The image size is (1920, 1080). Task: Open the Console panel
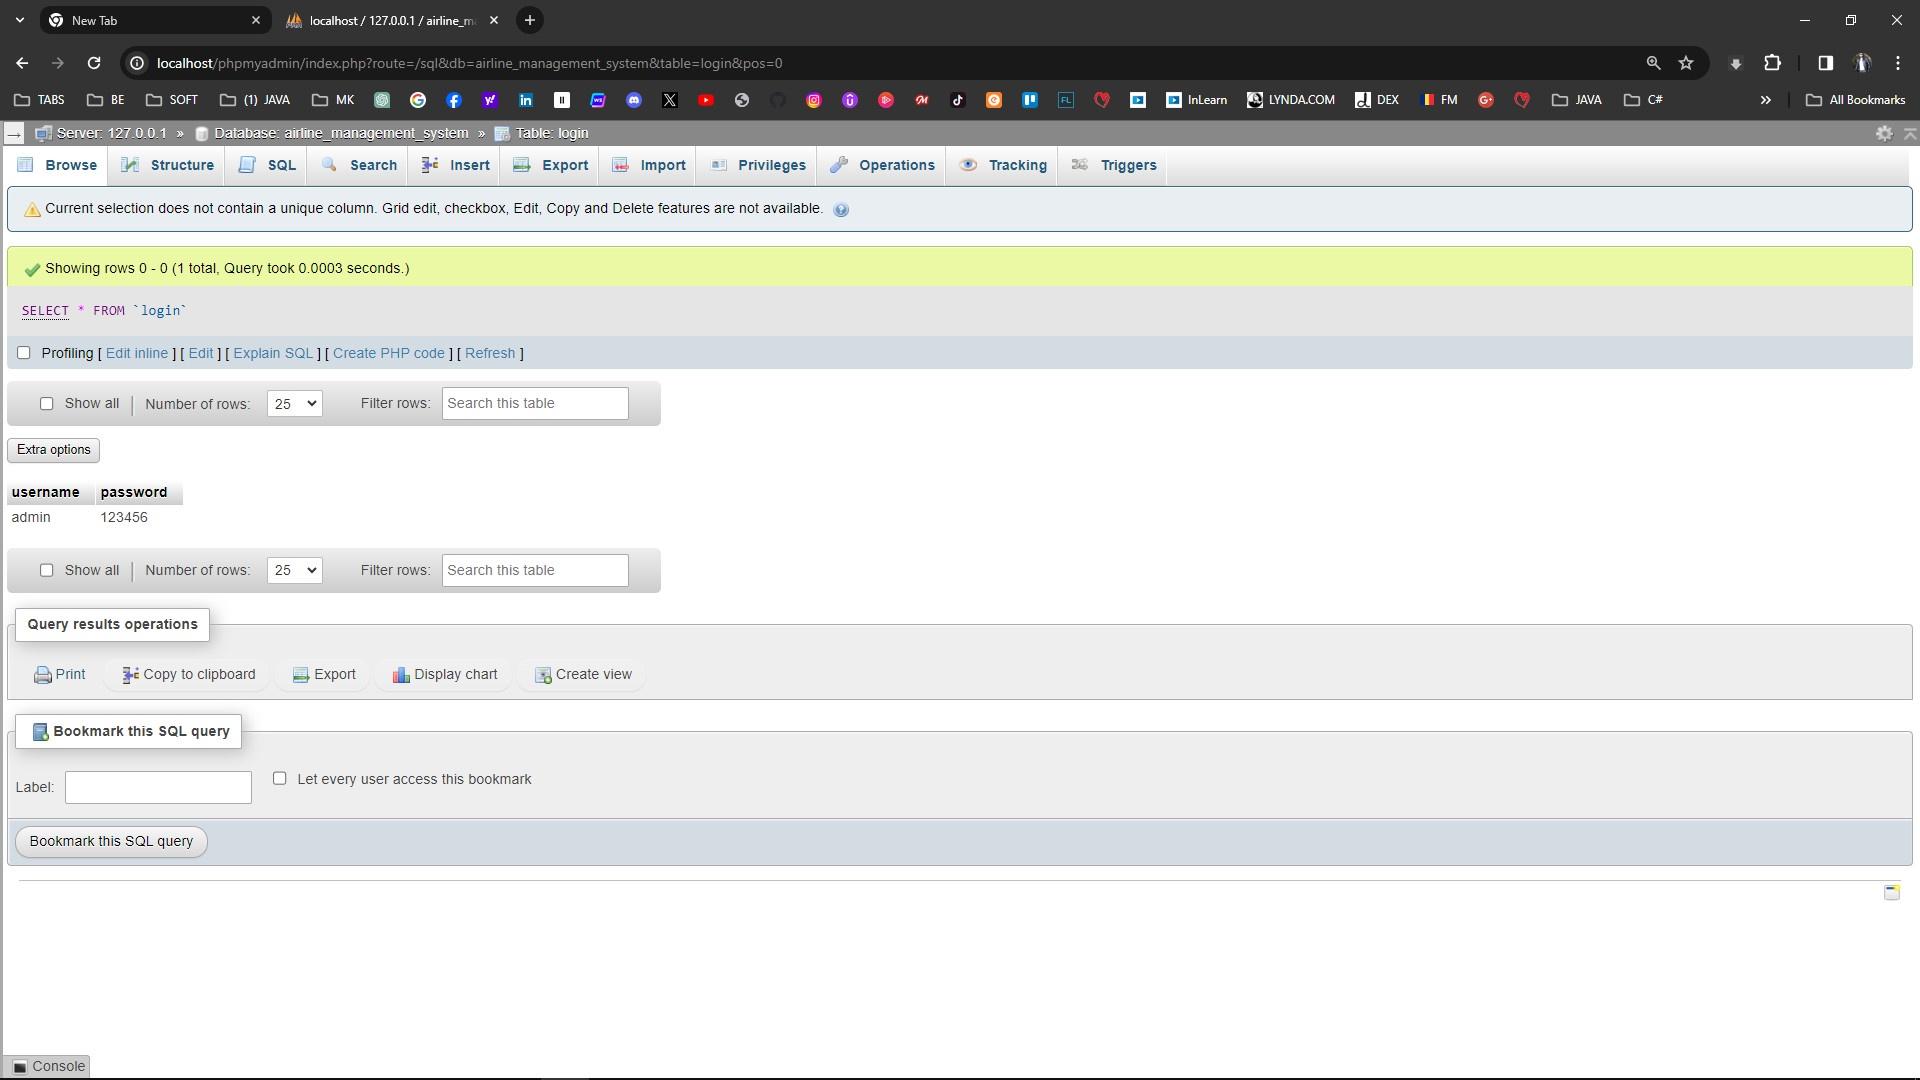(x=47, y=1066)
